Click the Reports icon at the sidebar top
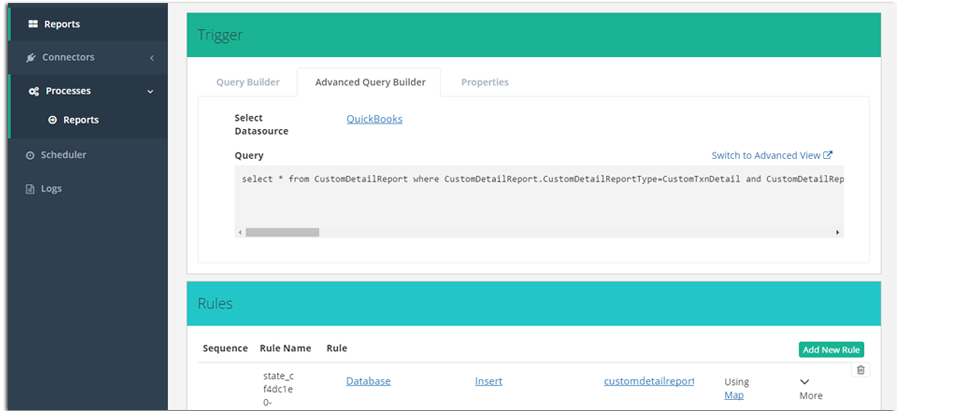The image size is (964, 411). (x=33, y=24)
